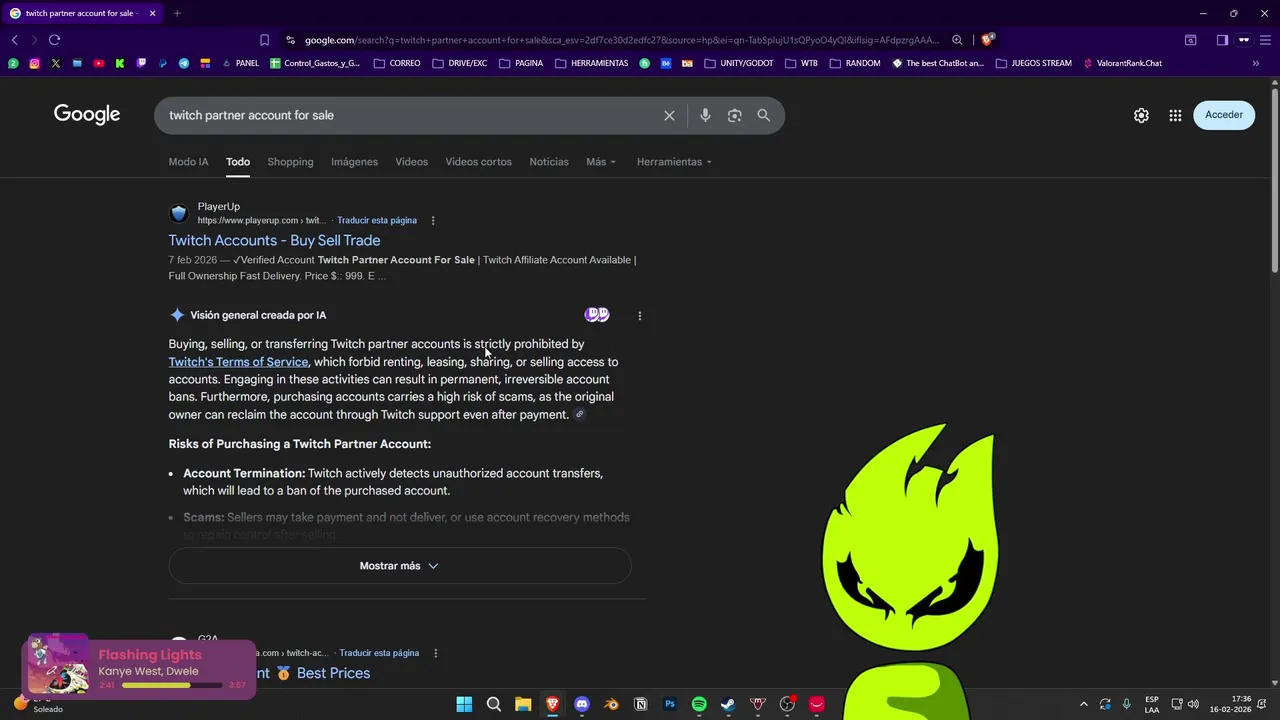Open Photoshop from the taskbar
Image resolution: width=1280 pixels, height=720 pixels.
[670, 704]
